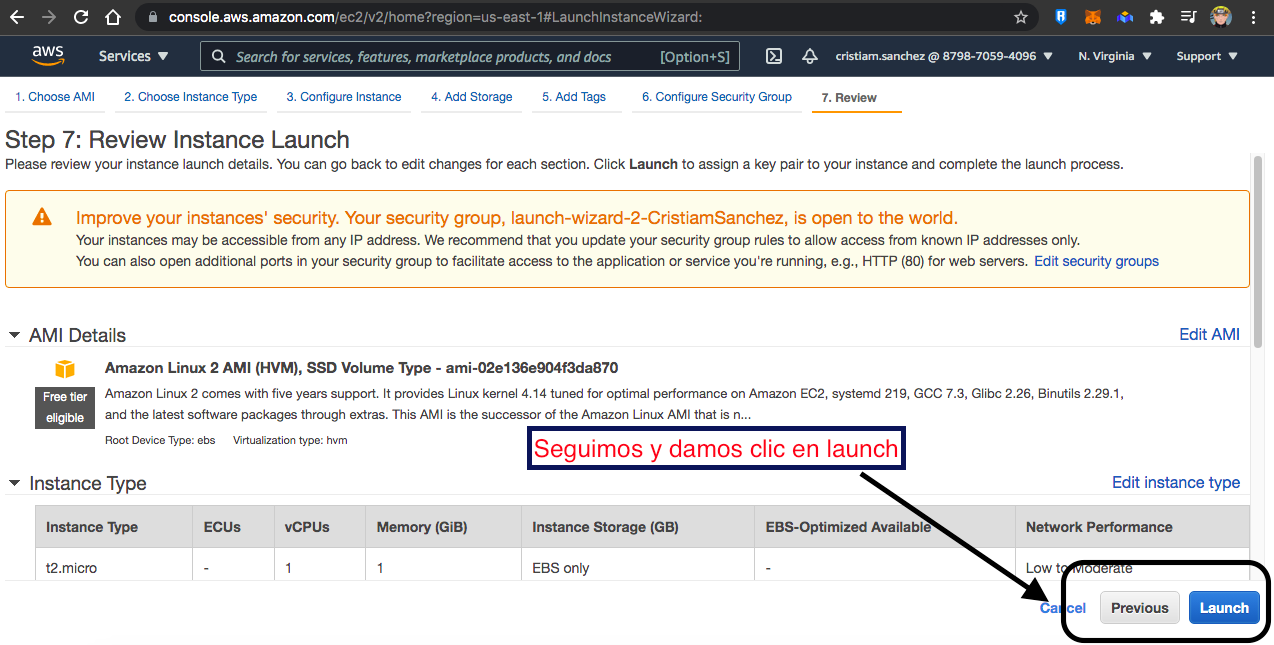Bookmark this page with the star icon

pos(1020,17)
